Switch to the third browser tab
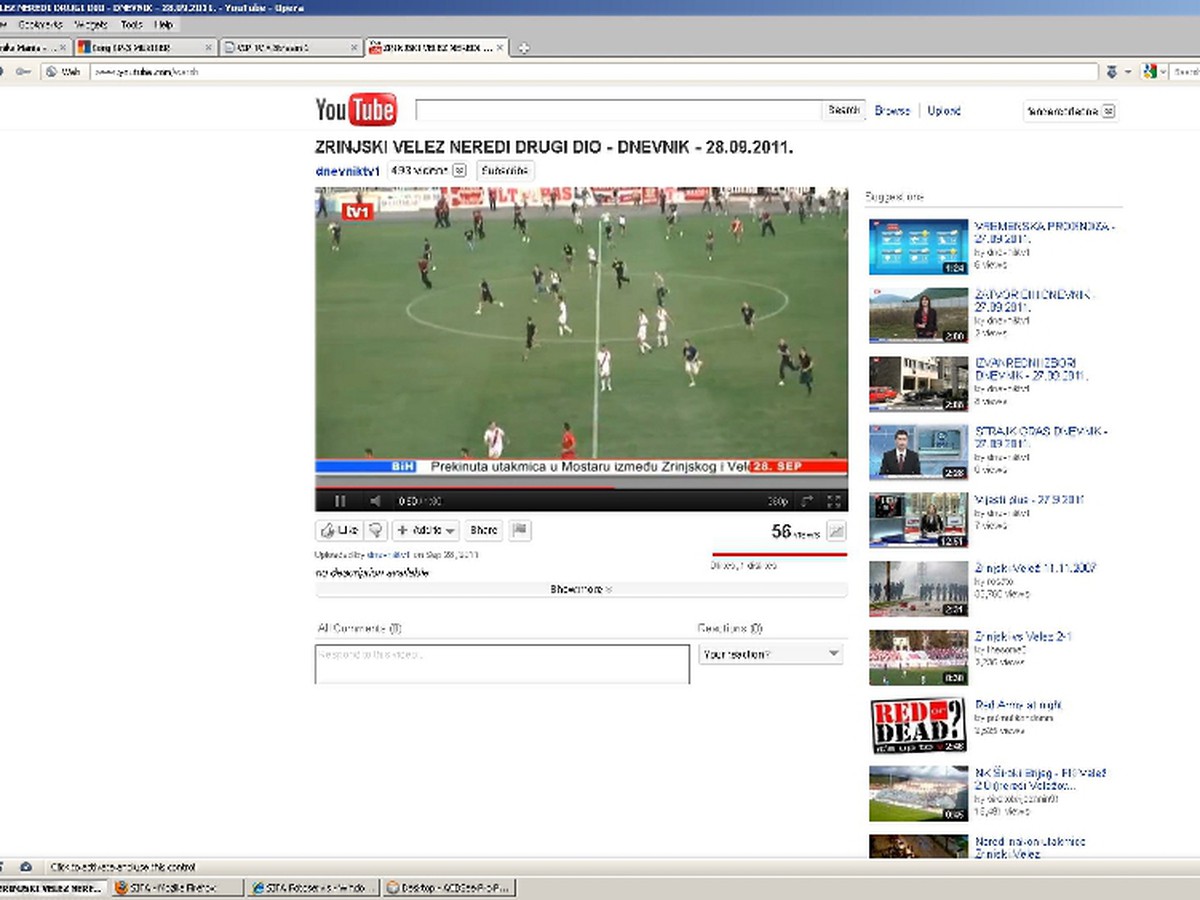Viewport: 1200px width, 900px height. pyautogui.click(x=290, y=47)
